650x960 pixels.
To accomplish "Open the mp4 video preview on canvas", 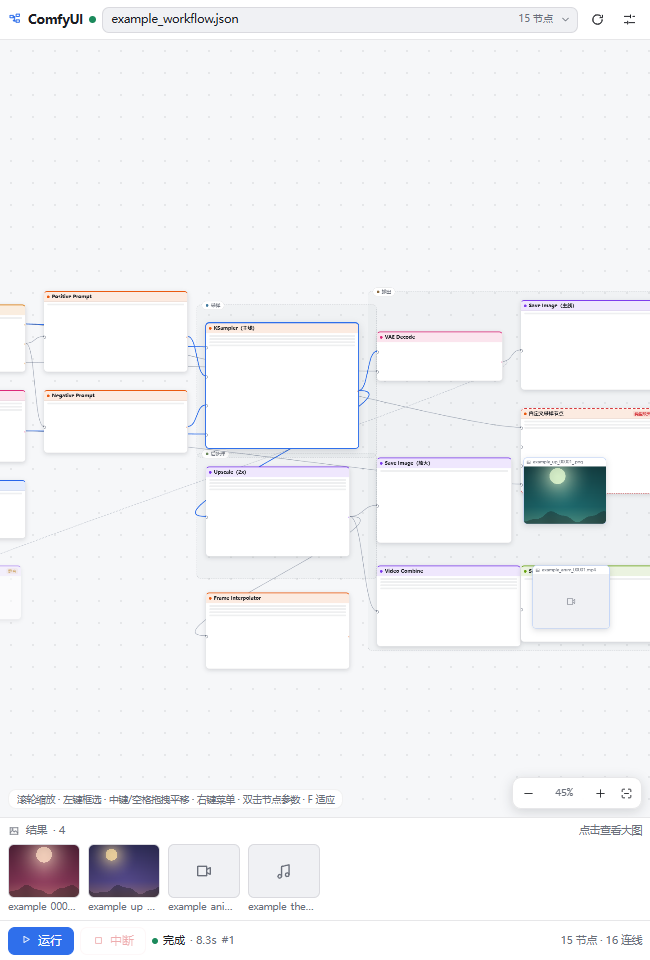I will point(571,598).
